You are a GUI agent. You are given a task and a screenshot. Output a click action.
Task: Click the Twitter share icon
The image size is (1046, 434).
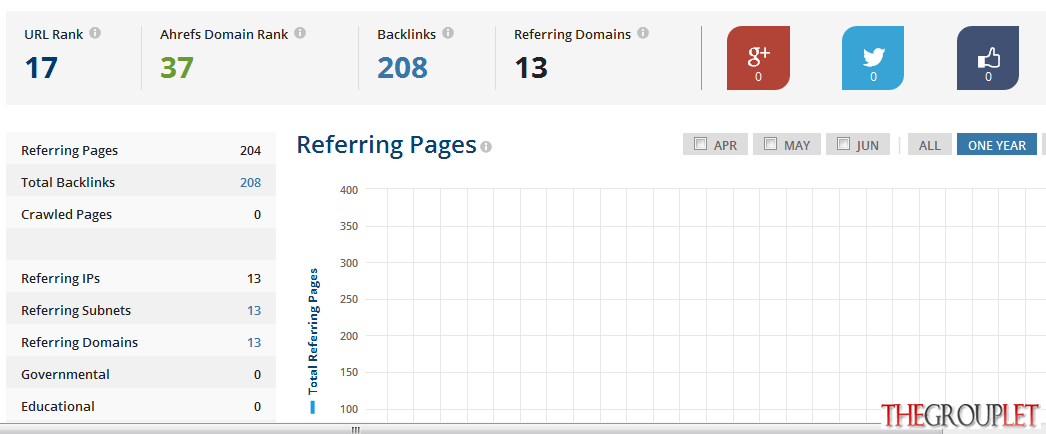click(x=873, y=58)
